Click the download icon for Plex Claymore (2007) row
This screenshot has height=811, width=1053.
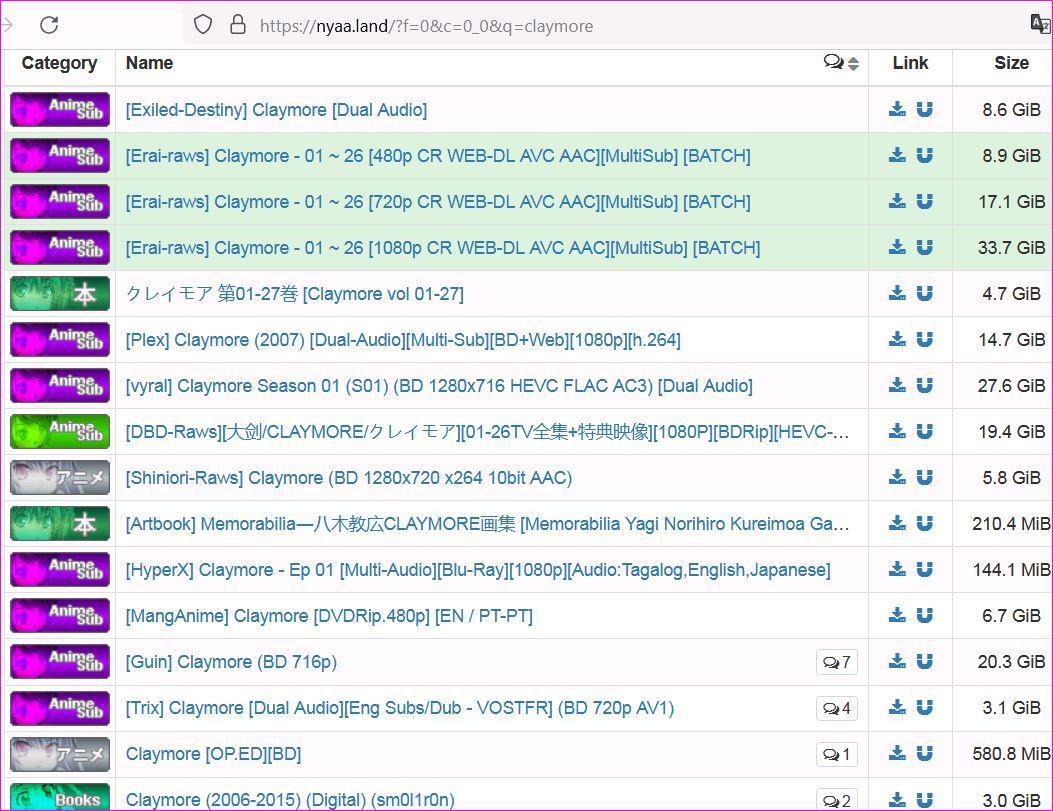click(x=897, y=339)
